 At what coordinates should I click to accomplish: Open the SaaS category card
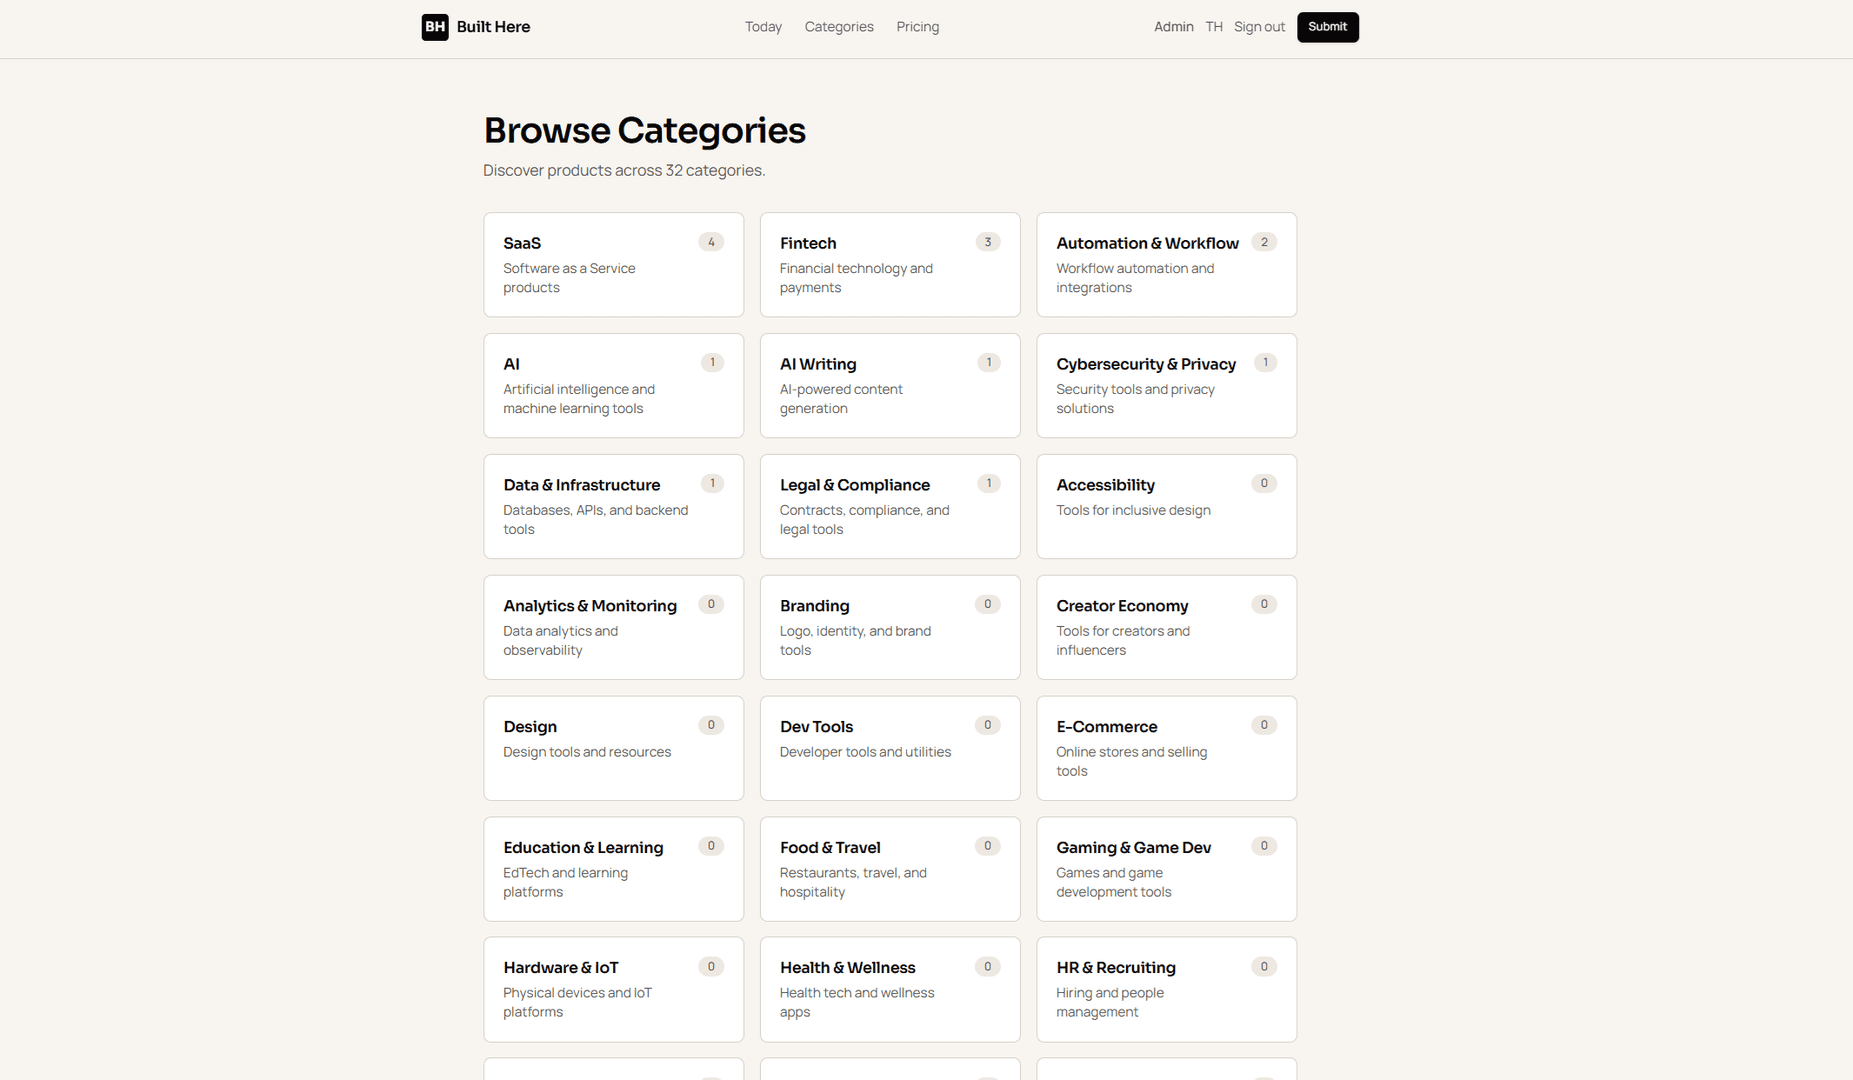pos(614,265)
